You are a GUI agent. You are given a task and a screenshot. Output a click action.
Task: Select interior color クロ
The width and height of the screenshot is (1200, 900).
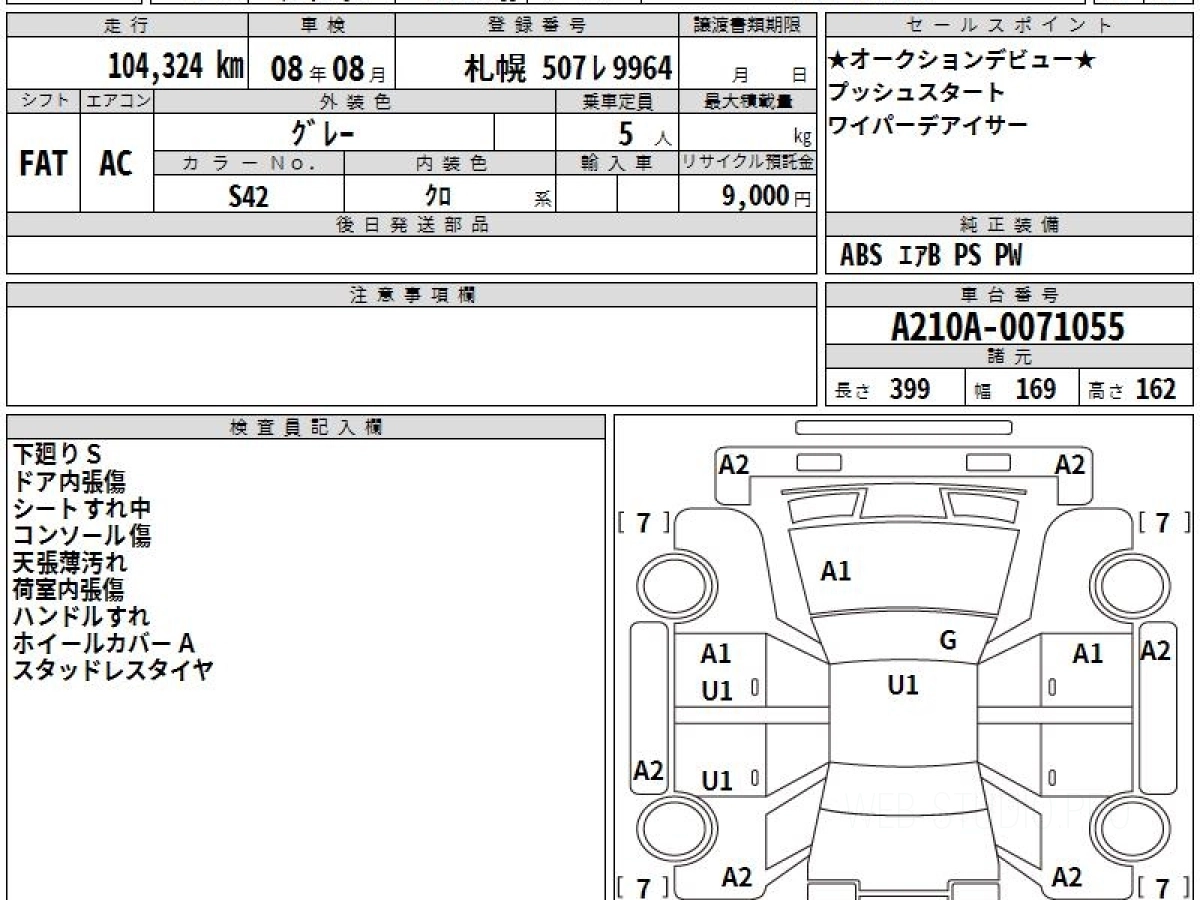[437, 196]
